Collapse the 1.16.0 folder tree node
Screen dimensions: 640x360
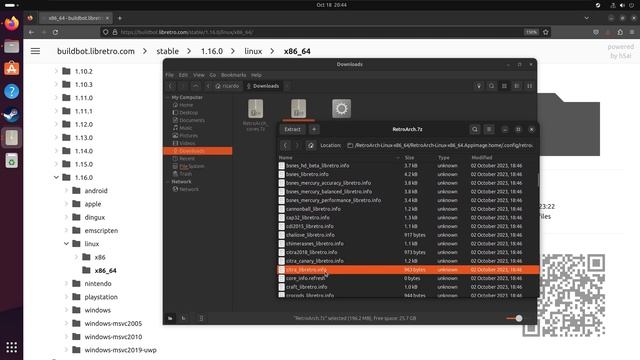tap(56, 177)
